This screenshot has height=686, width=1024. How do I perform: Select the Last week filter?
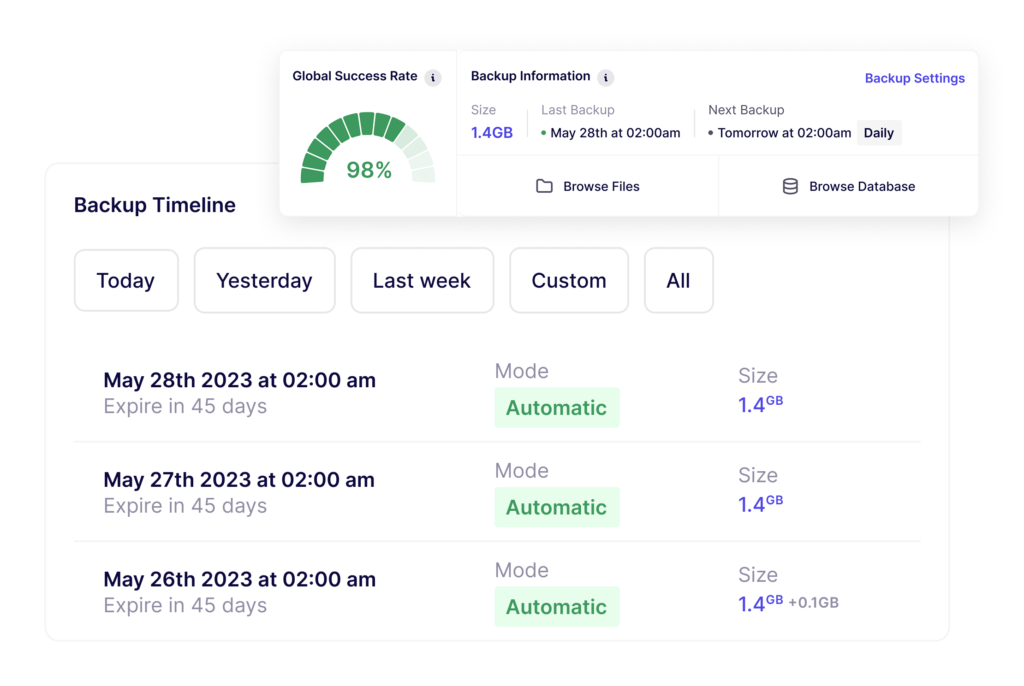click(422, 280)
